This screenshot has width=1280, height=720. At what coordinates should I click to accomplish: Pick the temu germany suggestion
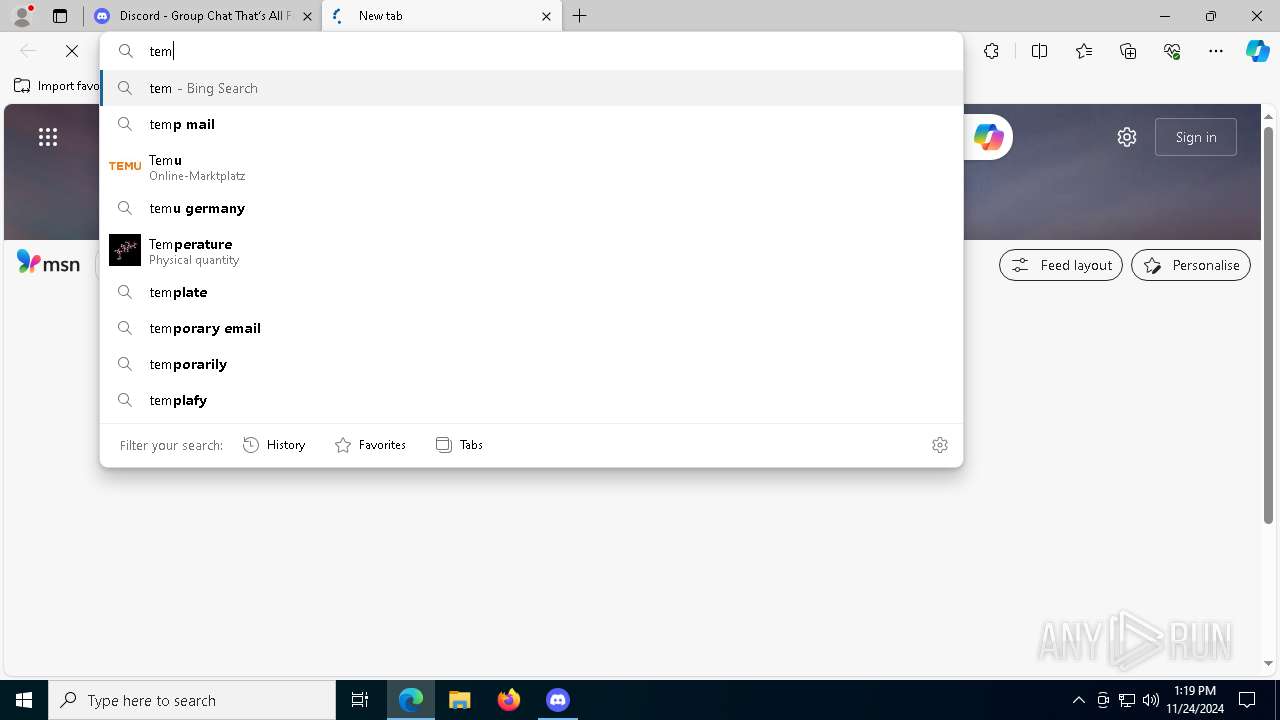pos(531,208)
